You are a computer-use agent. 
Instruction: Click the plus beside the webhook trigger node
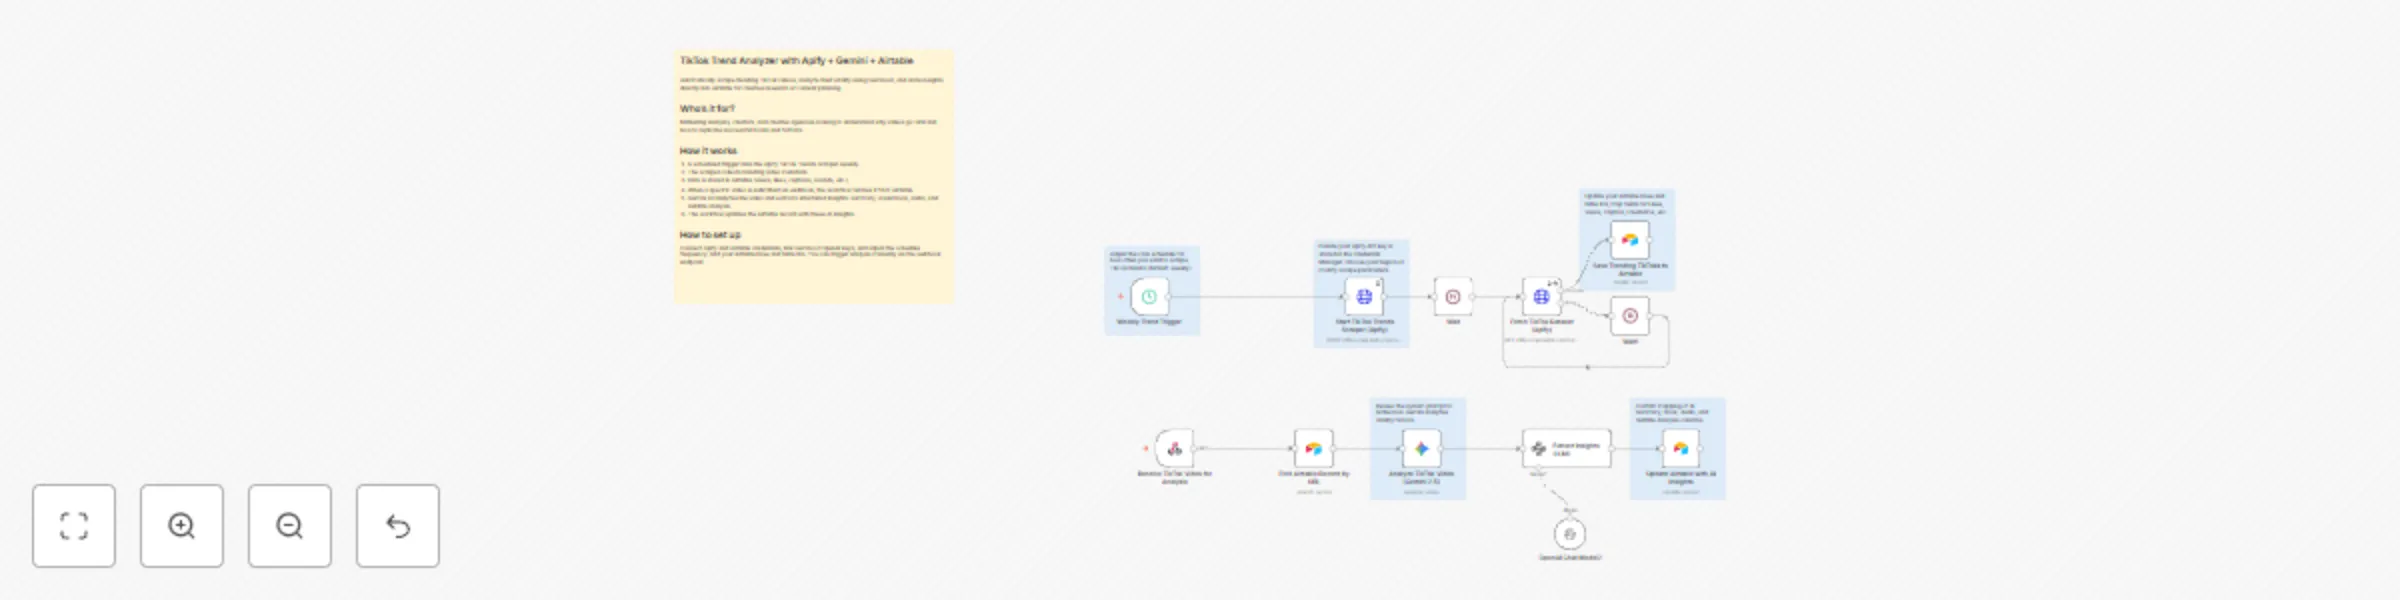click(x=1145, y=449)
